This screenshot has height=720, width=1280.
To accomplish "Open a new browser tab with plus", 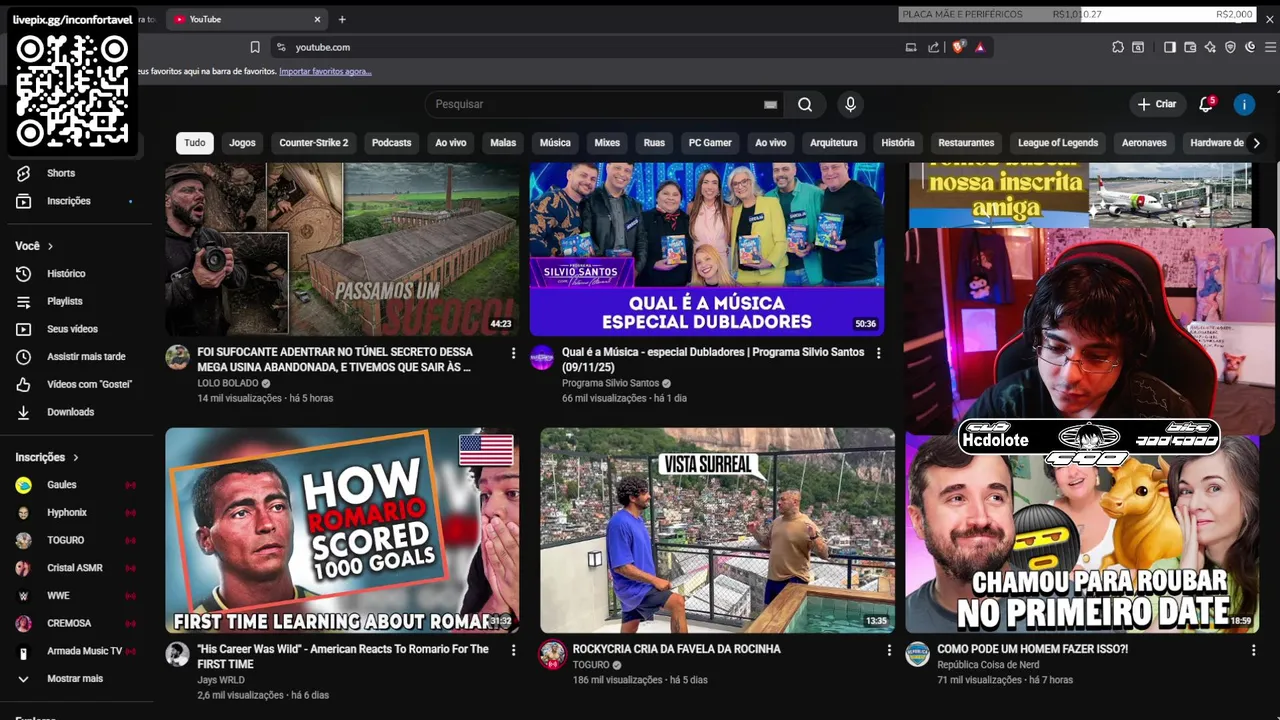I will pyautogui.click(x=342, y=19).
